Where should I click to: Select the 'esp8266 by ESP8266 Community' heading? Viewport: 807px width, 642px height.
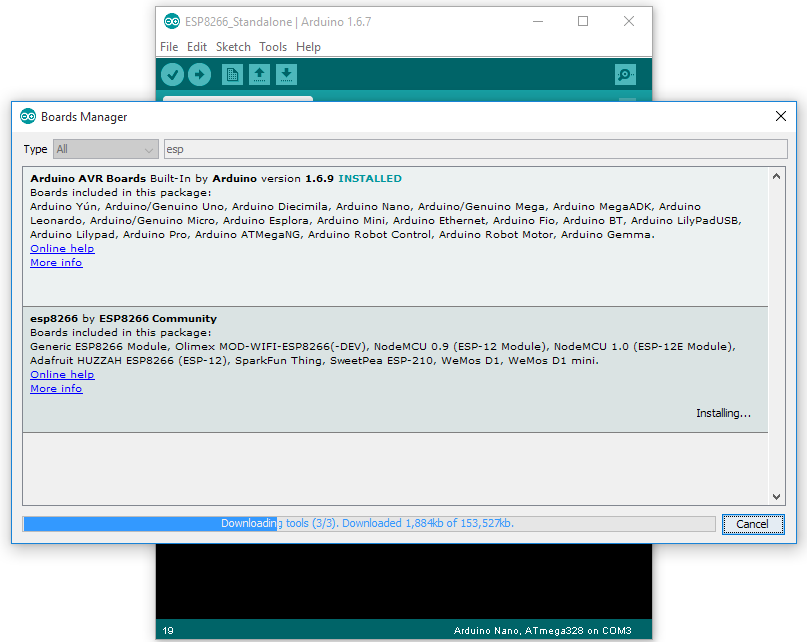click(124, 319)
